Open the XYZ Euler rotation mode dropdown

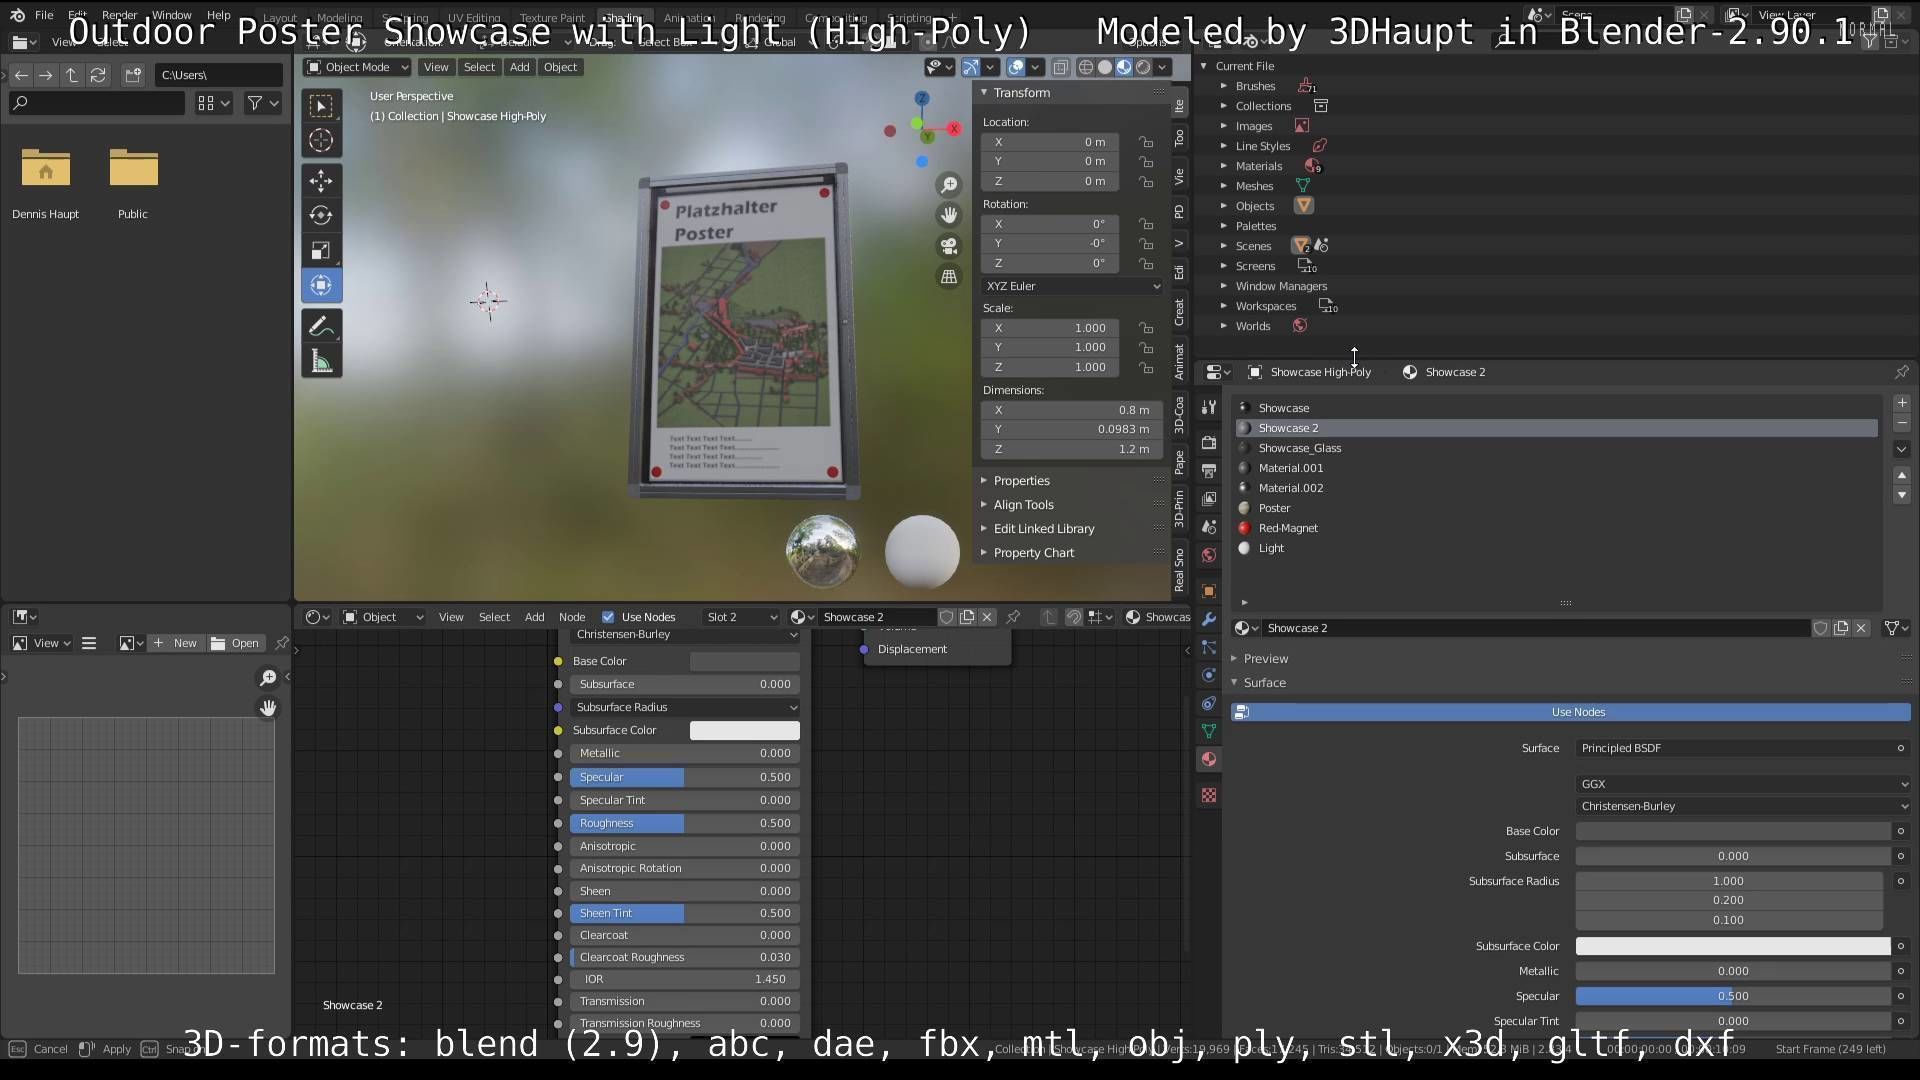point(1072,286)
